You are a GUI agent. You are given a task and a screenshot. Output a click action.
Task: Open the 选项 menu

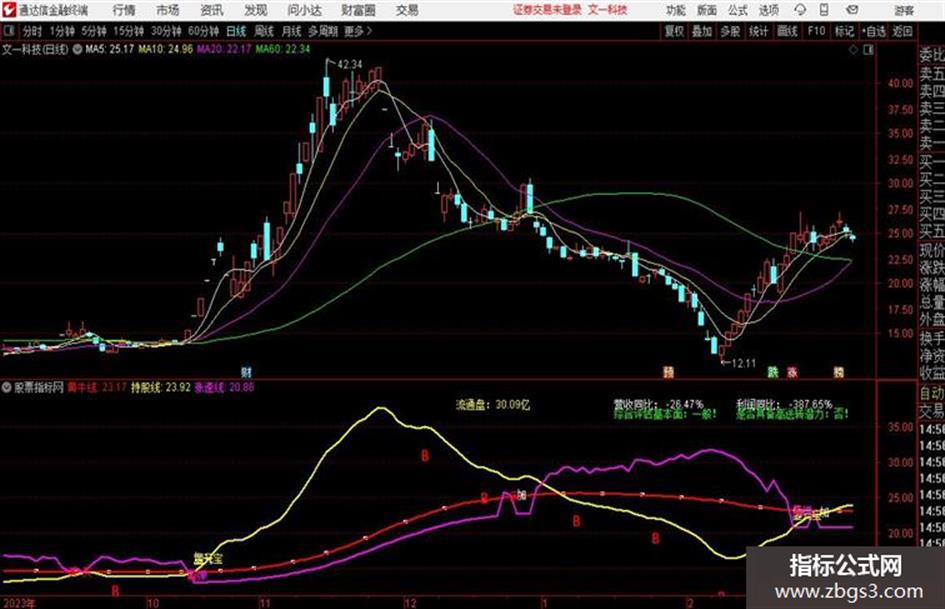tap(768, 10)
